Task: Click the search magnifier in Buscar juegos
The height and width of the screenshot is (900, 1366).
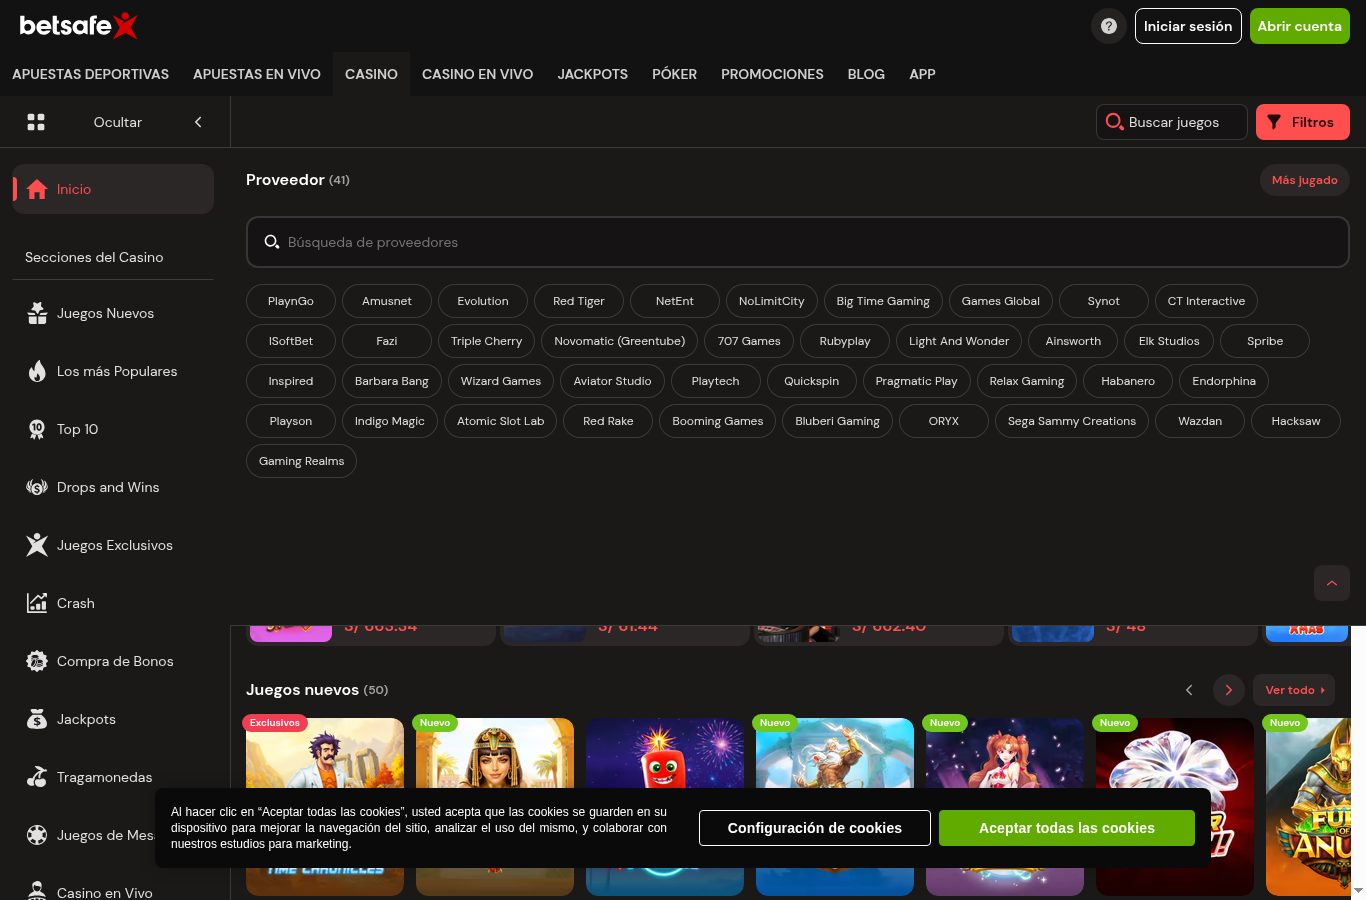Action: pos(1114,122)
